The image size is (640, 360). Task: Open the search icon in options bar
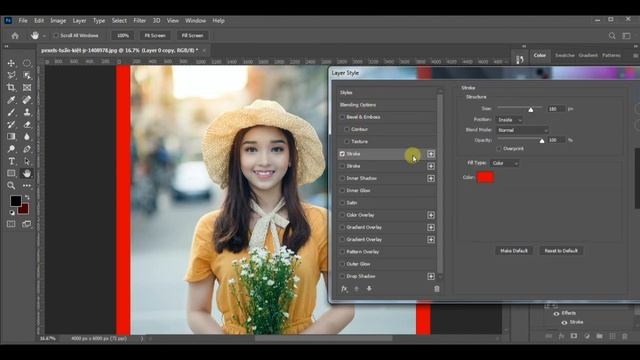click(612, 36)
